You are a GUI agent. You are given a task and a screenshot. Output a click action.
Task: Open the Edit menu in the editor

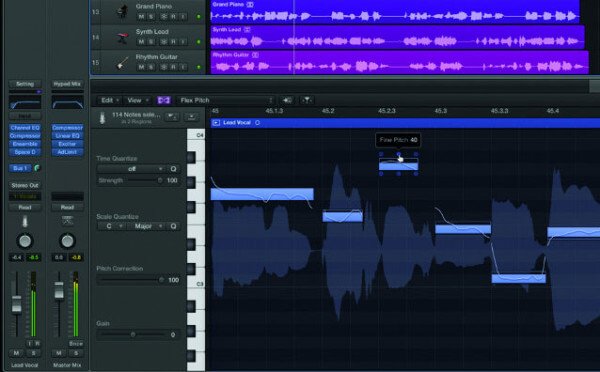coord(109,100)
